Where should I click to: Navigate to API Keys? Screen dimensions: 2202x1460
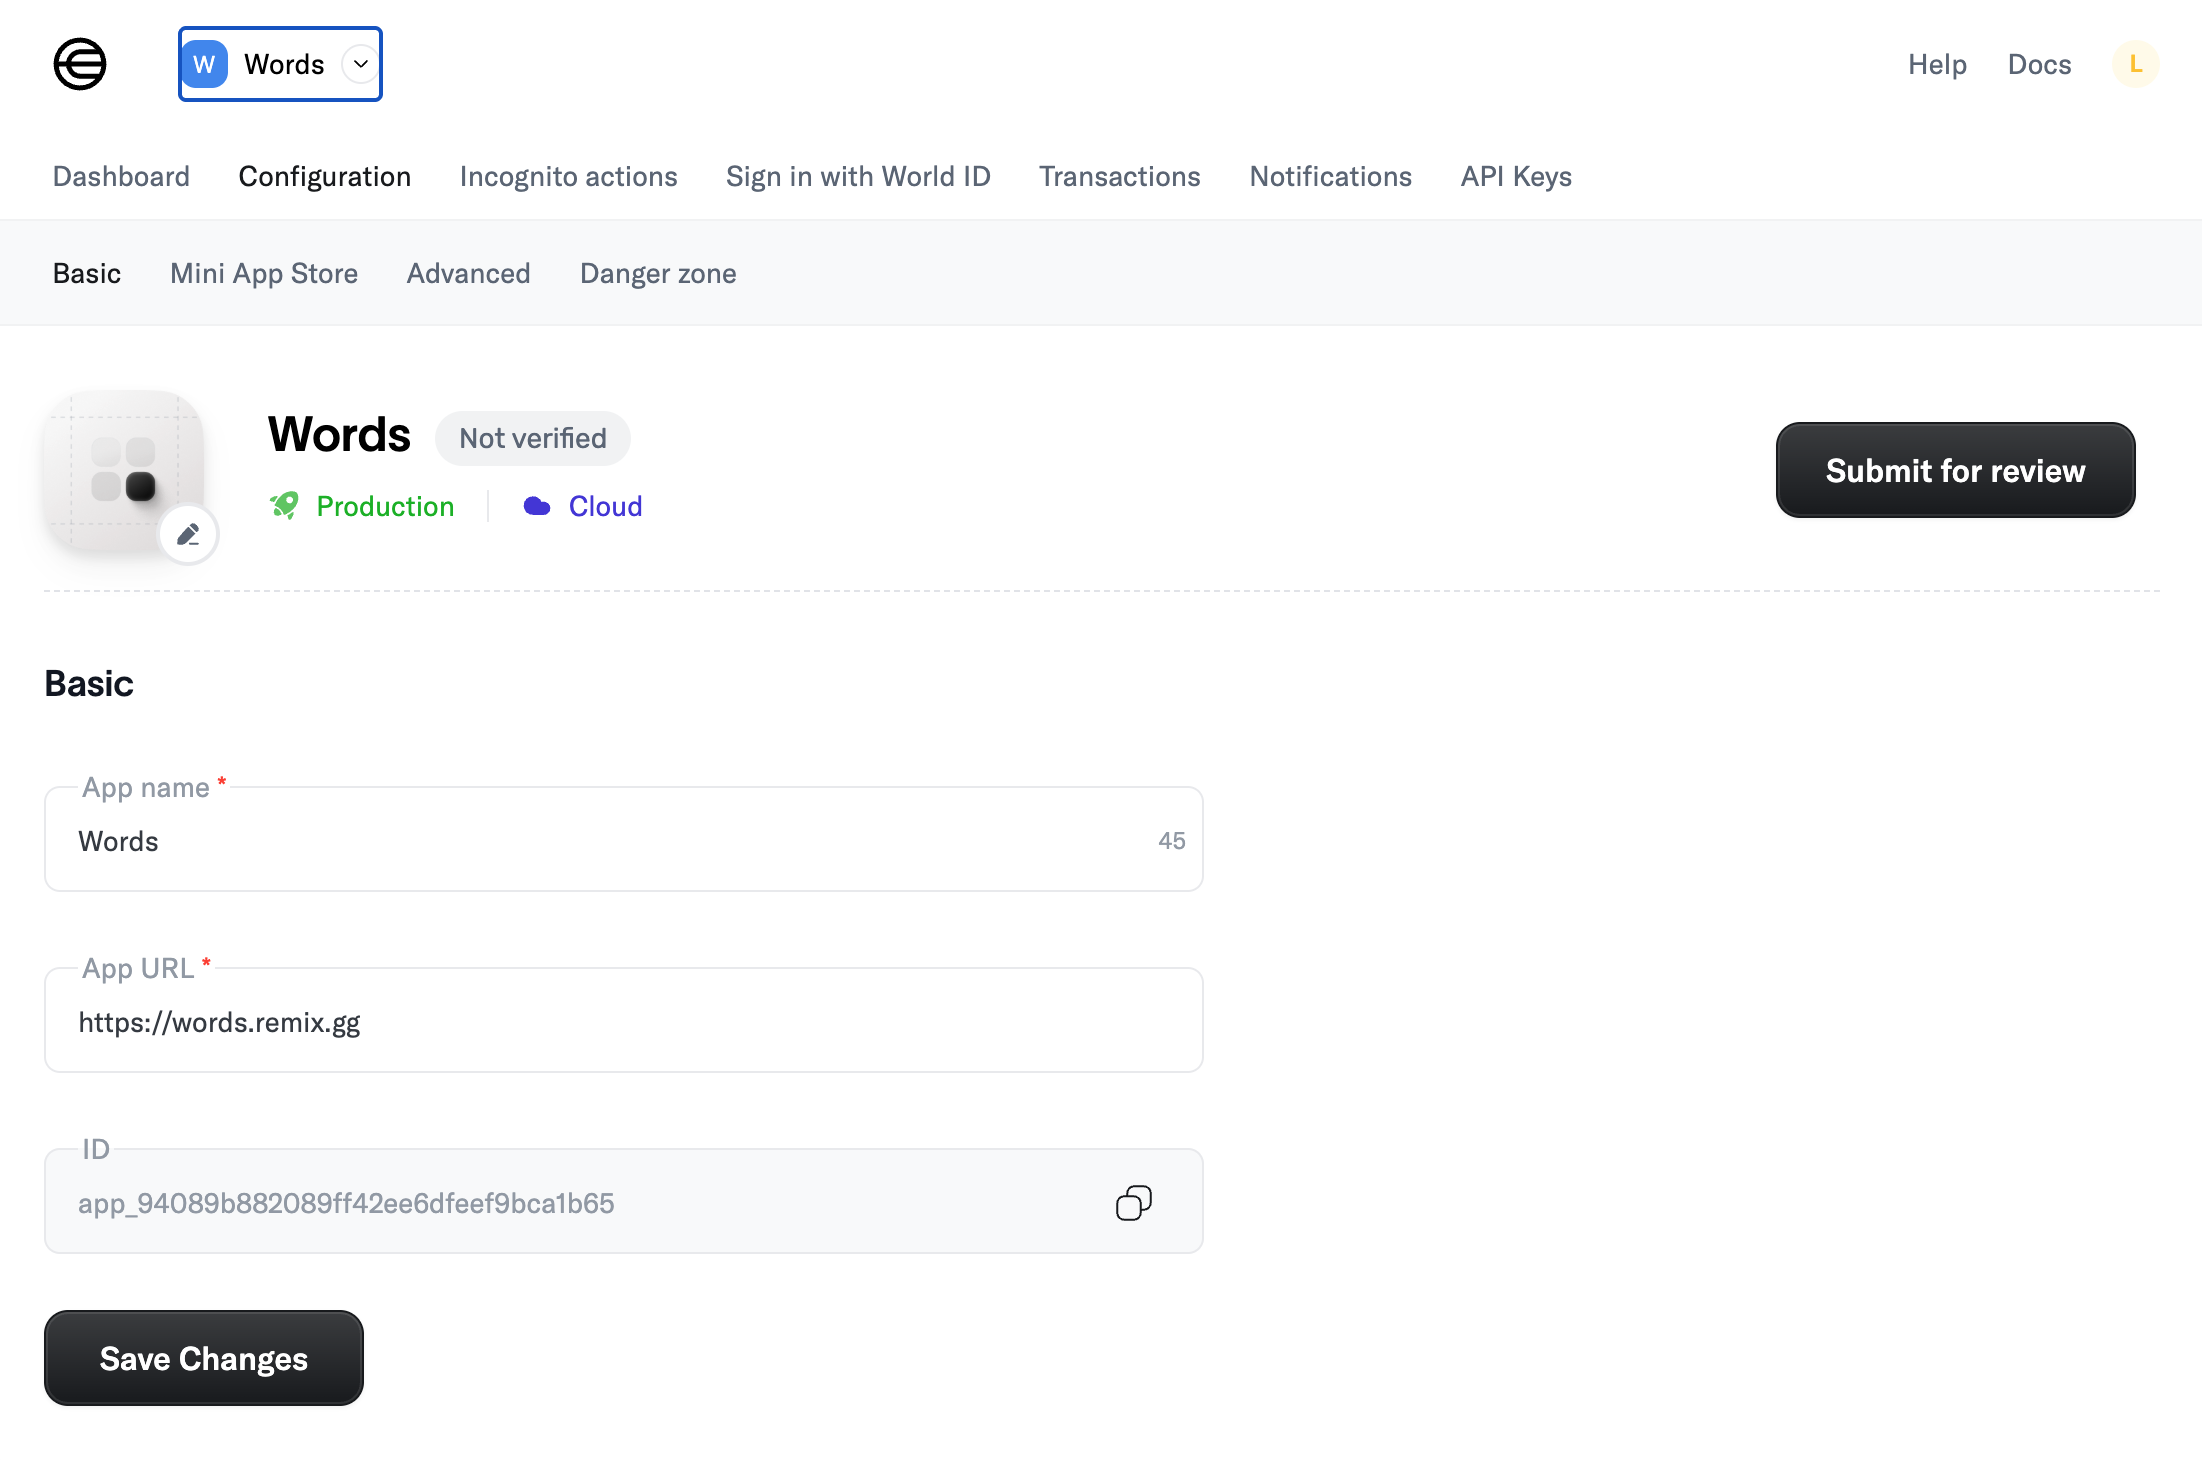point(1516,176)
